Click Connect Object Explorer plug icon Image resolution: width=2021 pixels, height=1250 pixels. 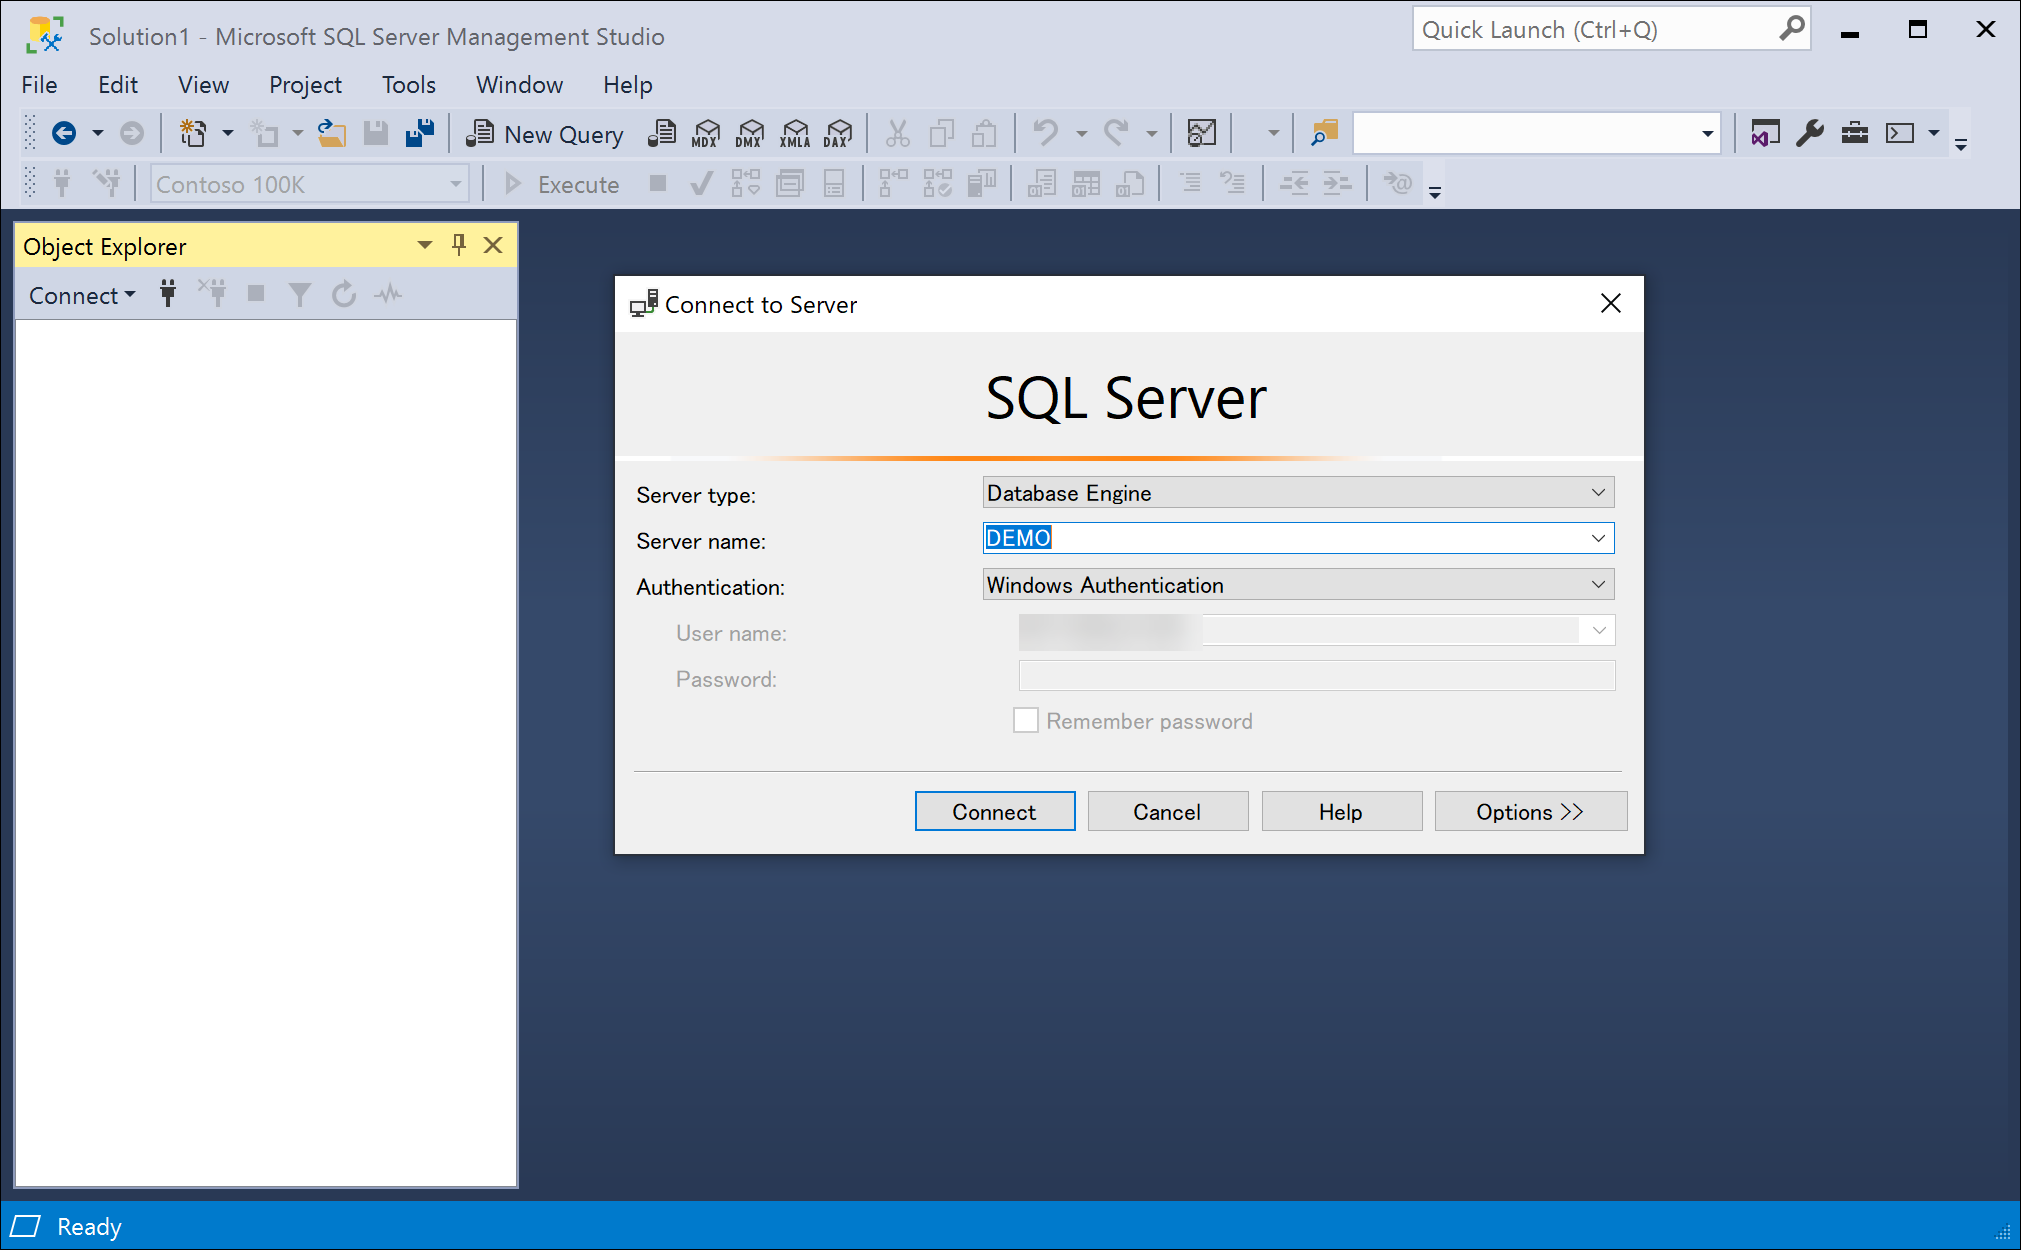pos(168,294)
